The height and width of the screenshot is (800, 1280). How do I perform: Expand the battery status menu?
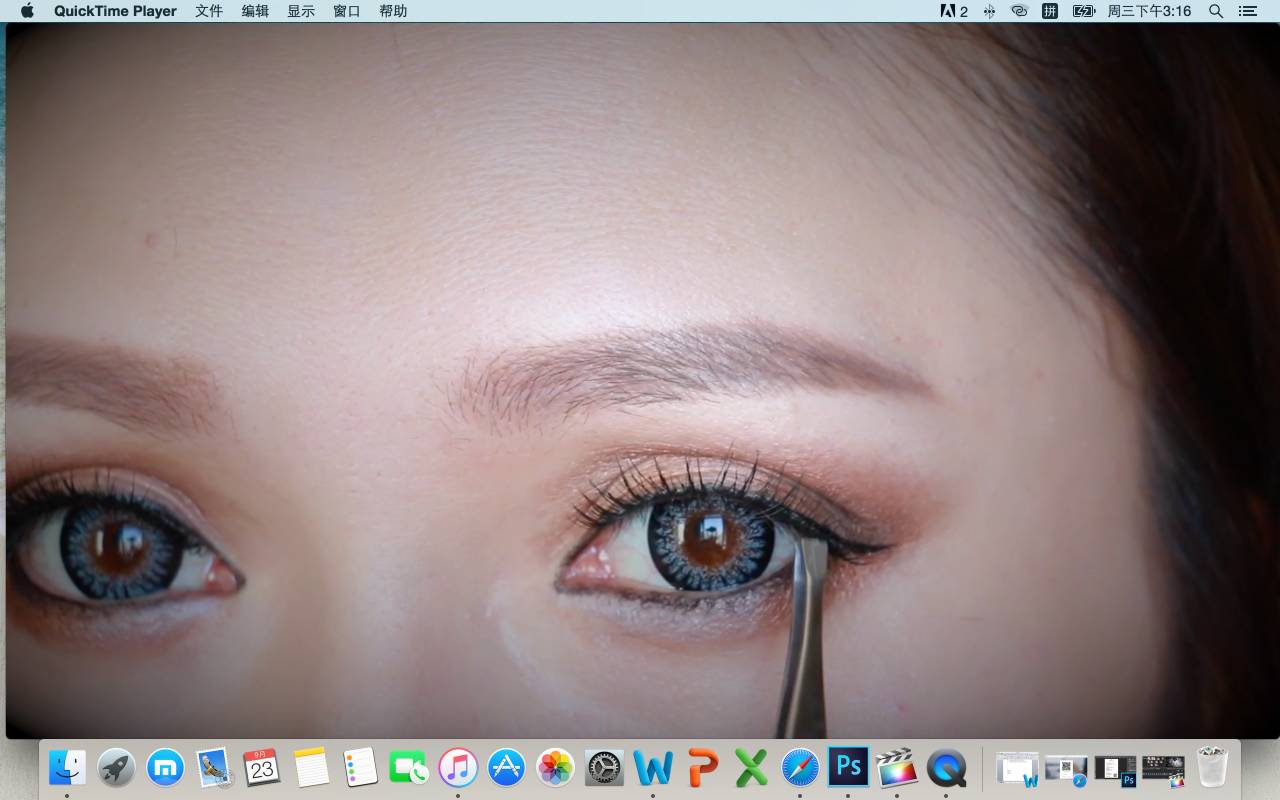(1083, 11)
